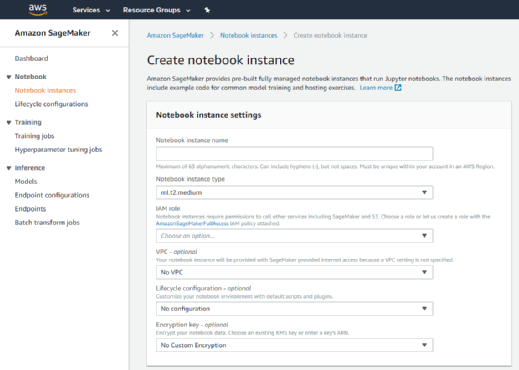The image size is (519, 370).
Task: Click the Amazon SageMaker sidebar title
Action: pos(53,33)
